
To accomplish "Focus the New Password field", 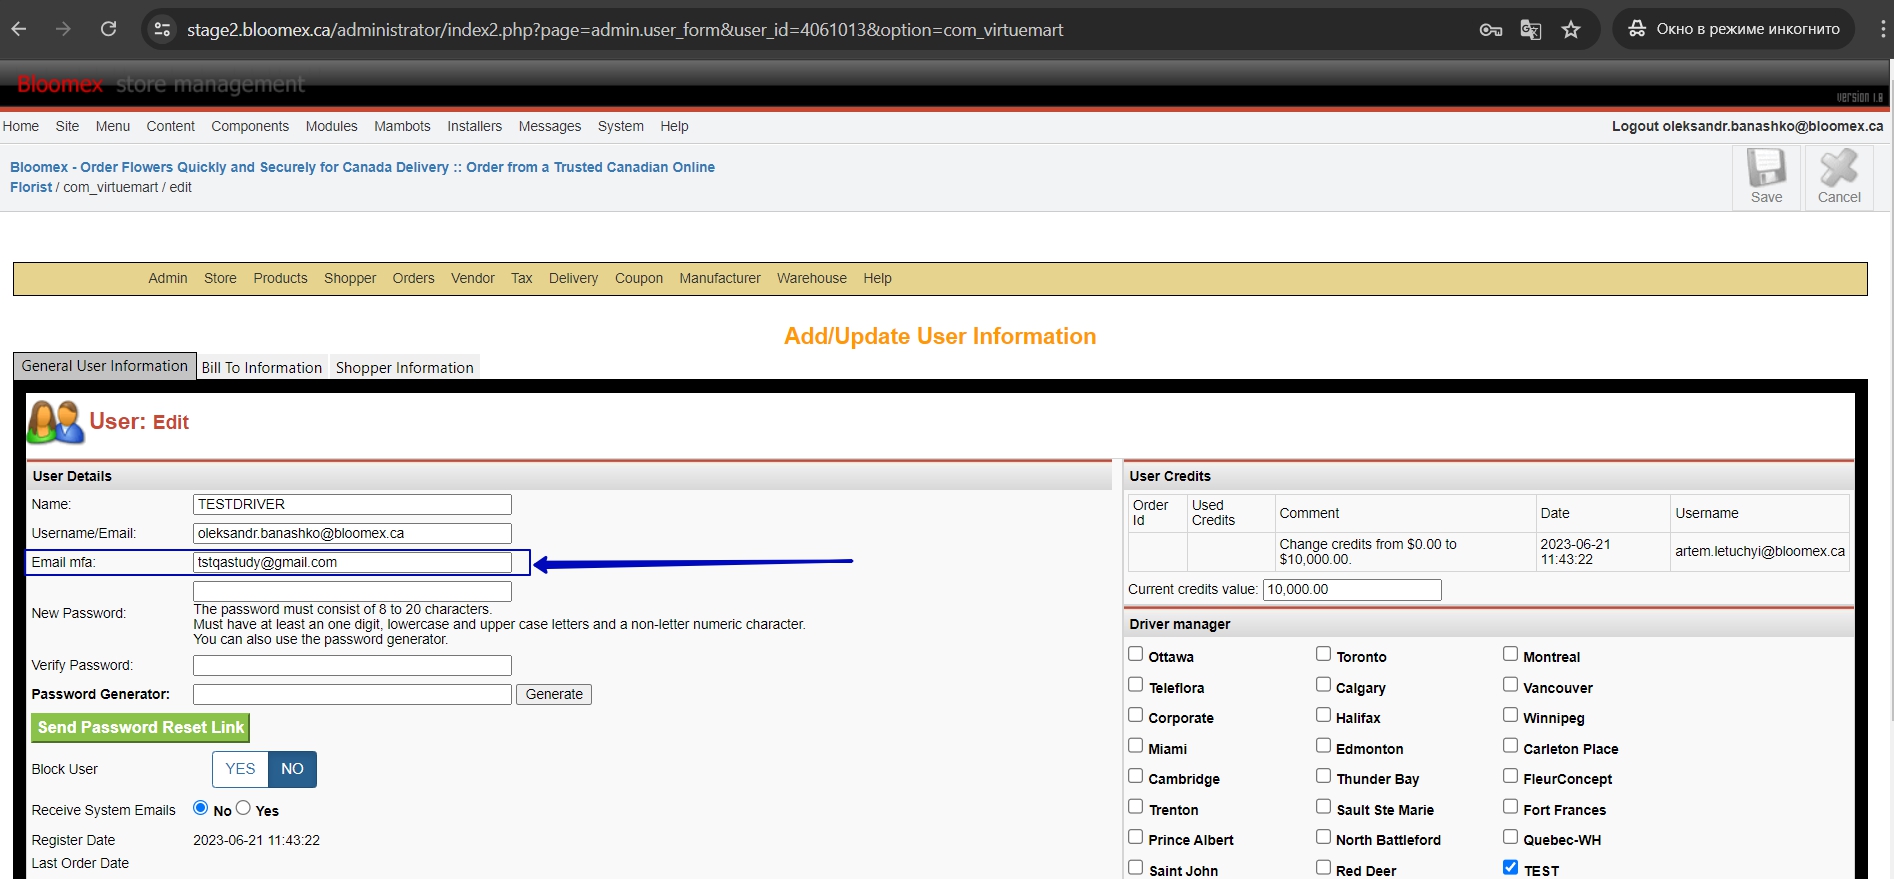I will 352,591.
